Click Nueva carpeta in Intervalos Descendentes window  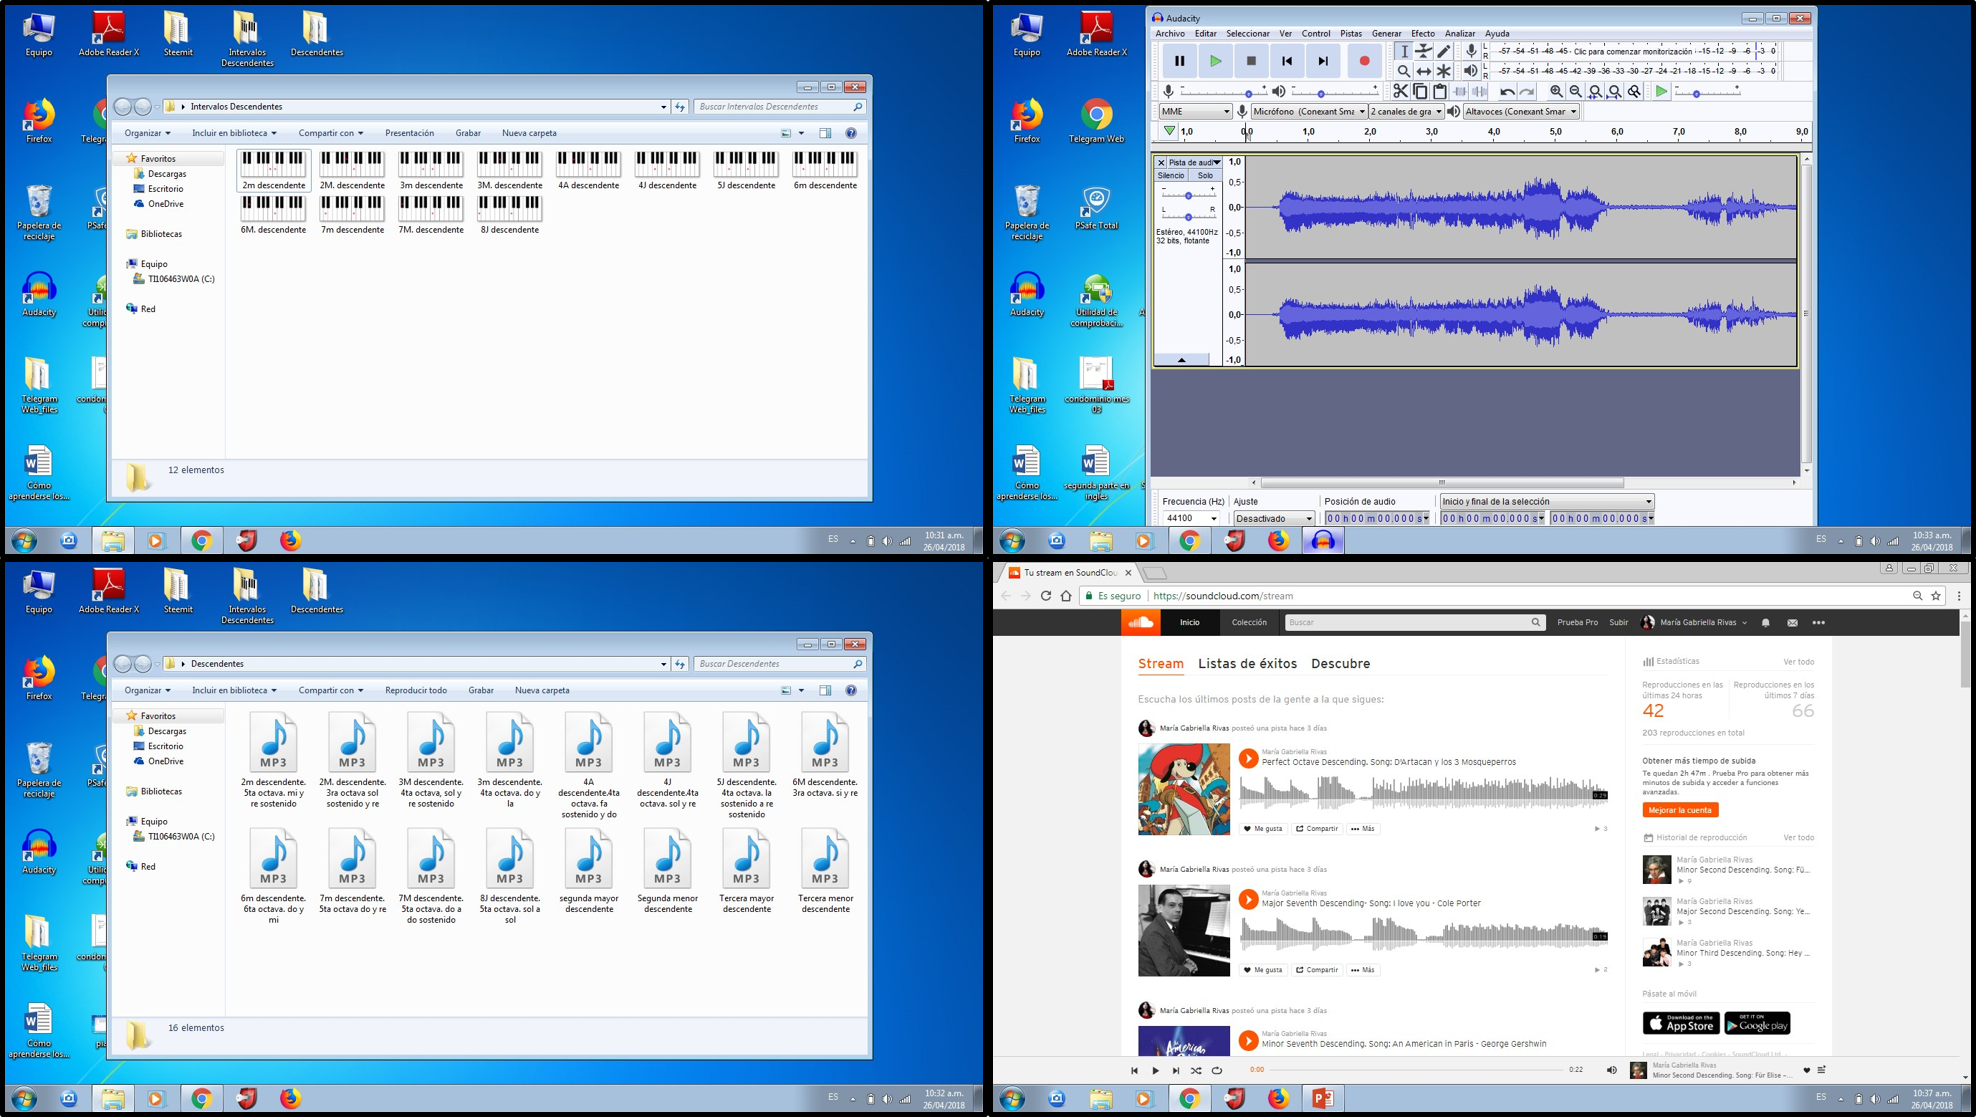coord(529,133)
